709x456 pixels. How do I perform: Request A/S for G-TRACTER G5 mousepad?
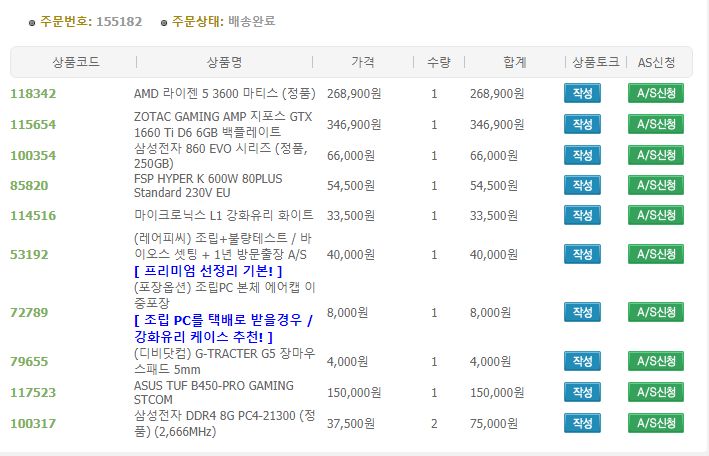(x=656, y=361)
